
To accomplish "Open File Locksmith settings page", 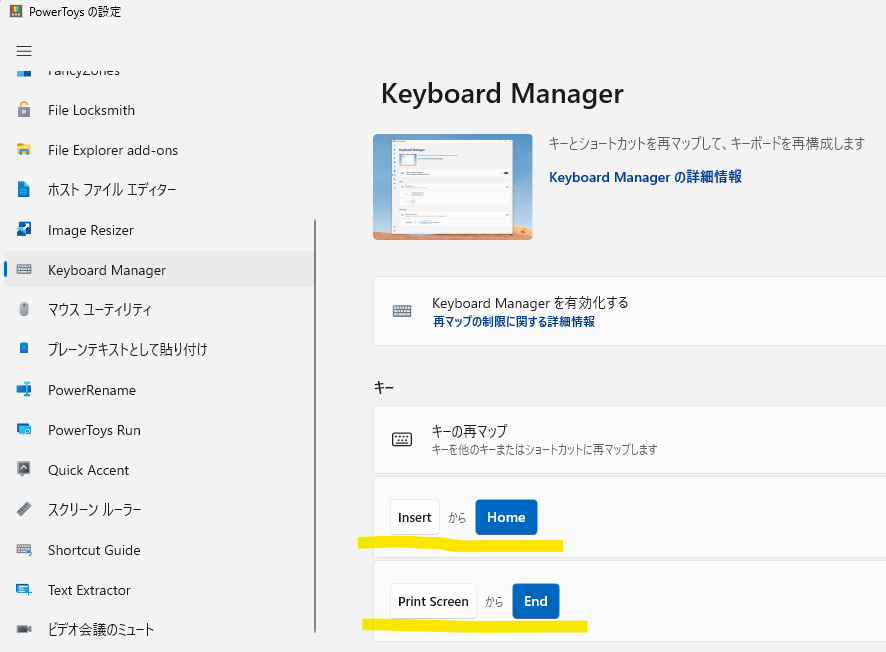I will [159, 110].
